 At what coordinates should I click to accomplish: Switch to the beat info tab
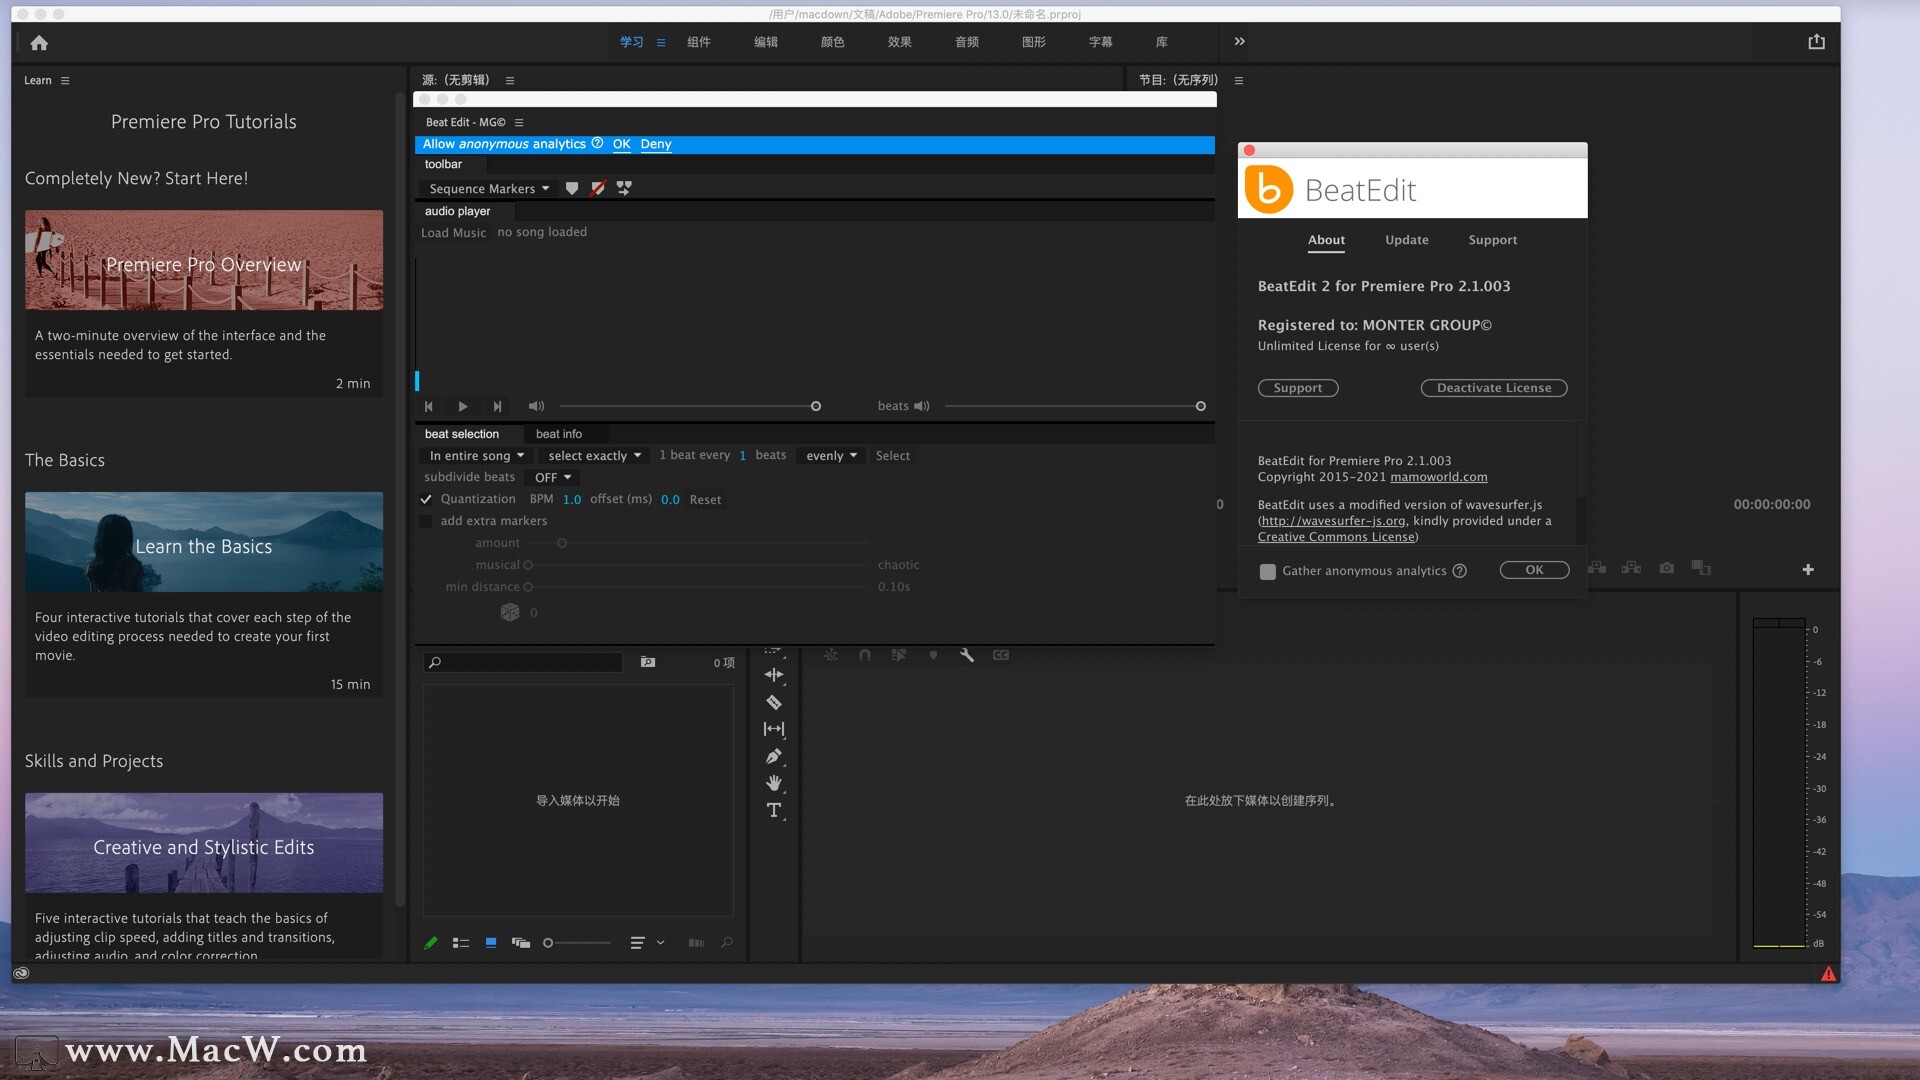[x=558, y=434]
